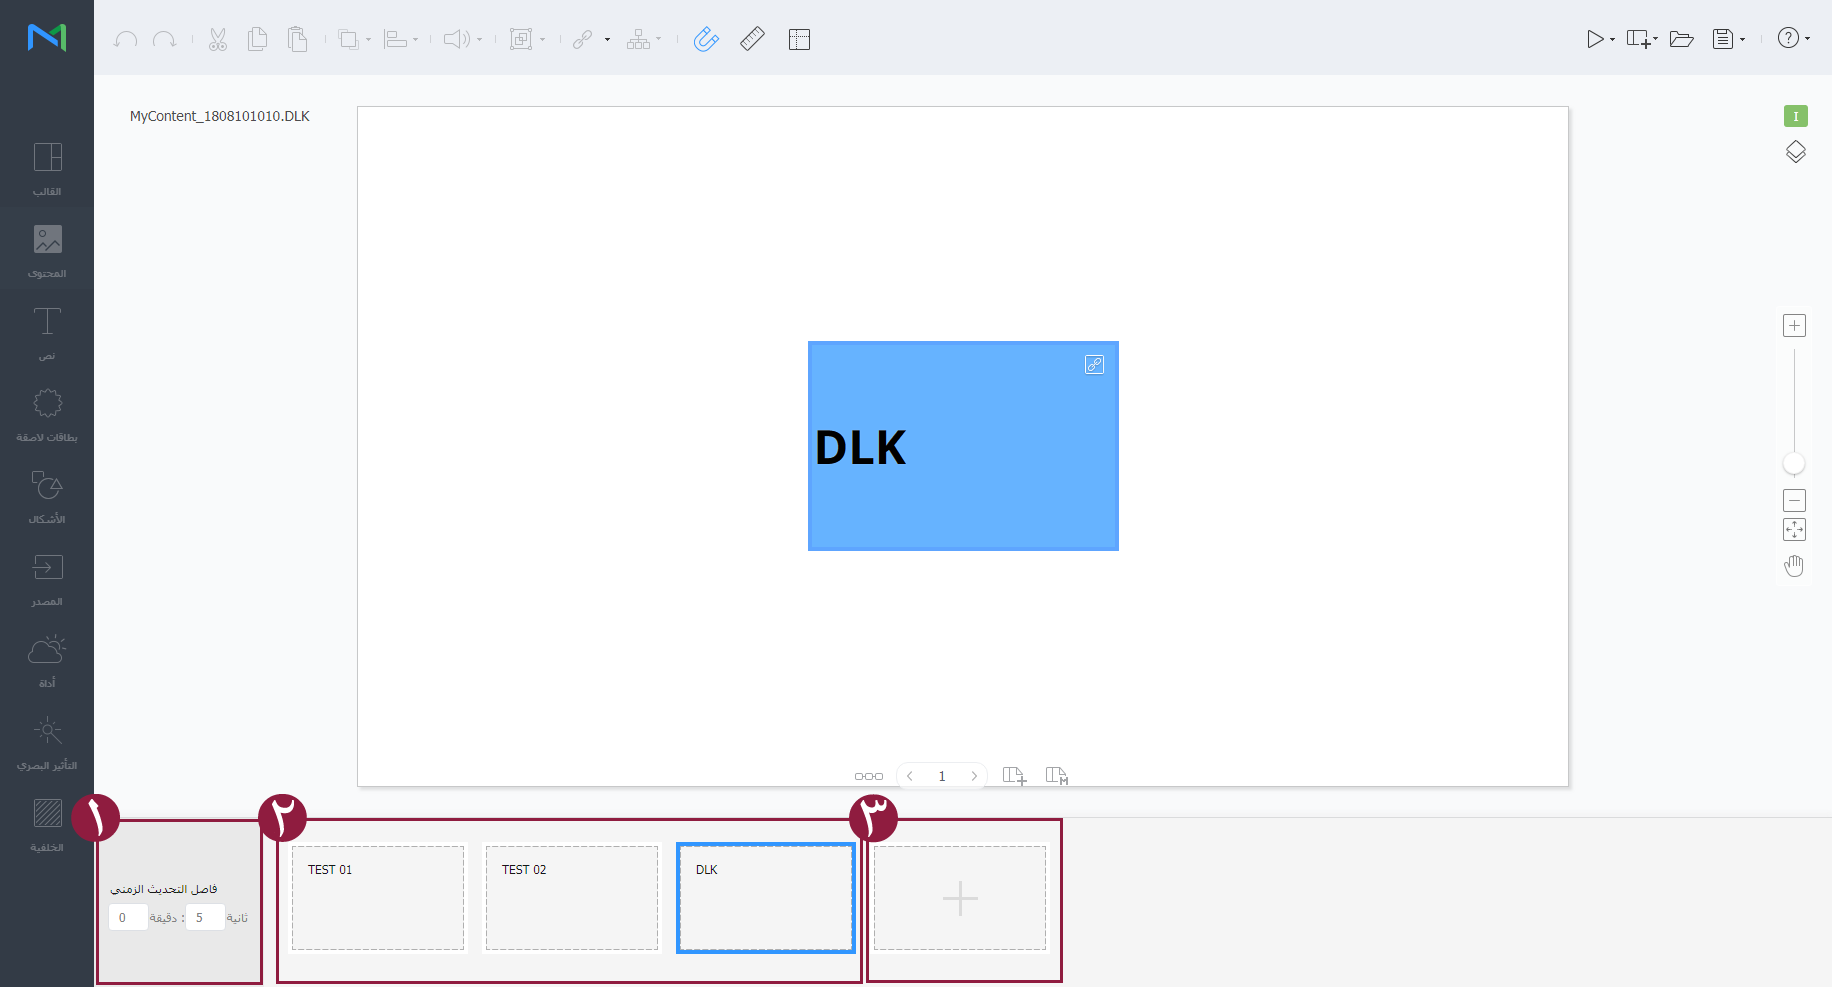1832x987 pixels.
Task: Select the TEST 01 thumbnail
Action: point(378,897)
